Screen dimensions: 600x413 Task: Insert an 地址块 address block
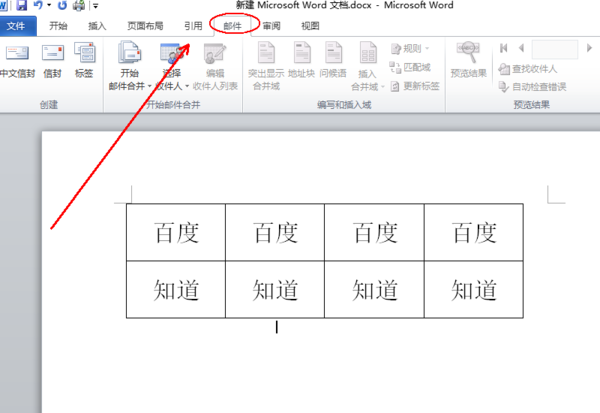pos(302,60)
